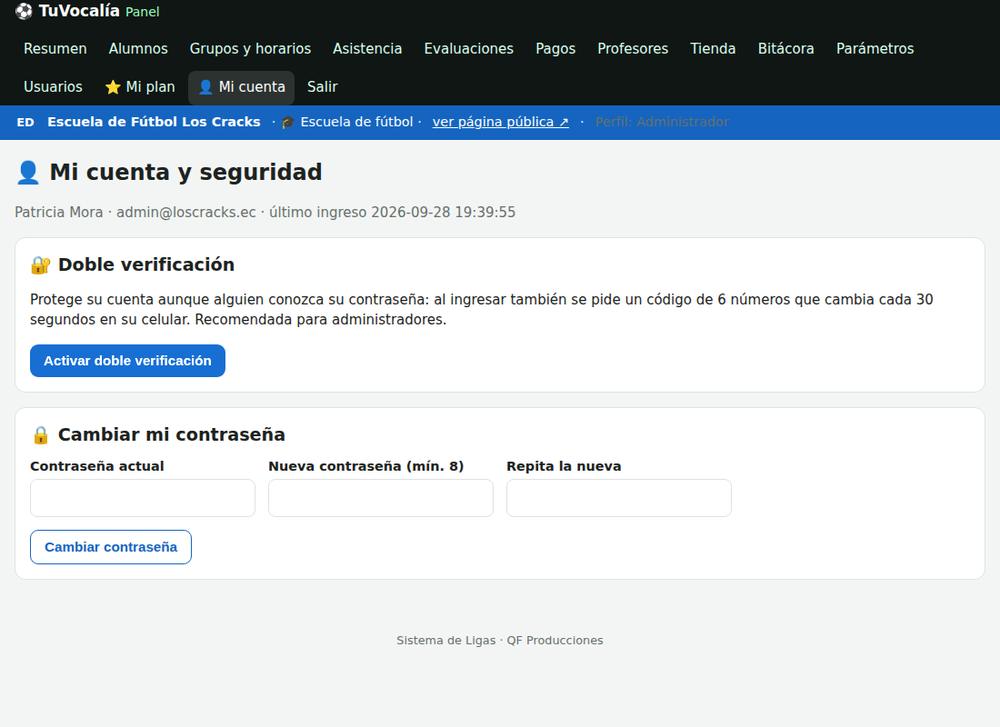Navigate to Asistencia
Viewport: 1000px width, 727px height.
(x=367, y=48)
